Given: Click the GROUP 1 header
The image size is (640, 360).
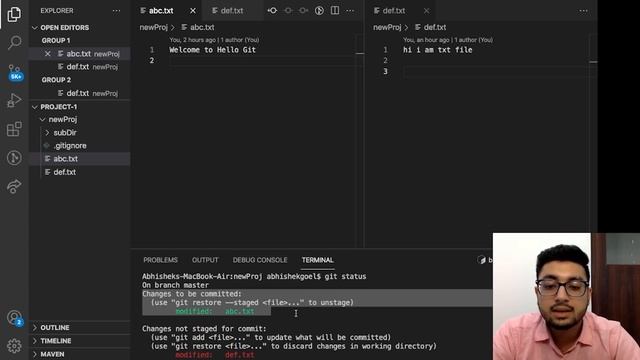Looking at the screenshot, I should point(56,41).
